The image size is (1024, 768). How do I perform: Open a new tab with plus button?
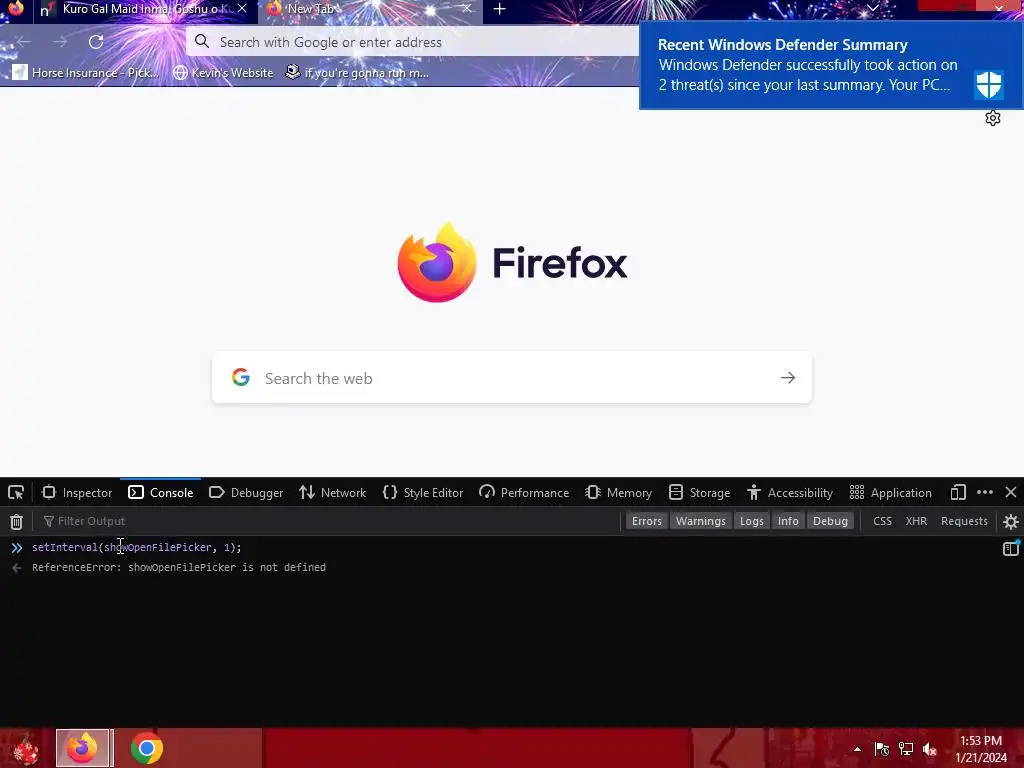coord(500,9)
